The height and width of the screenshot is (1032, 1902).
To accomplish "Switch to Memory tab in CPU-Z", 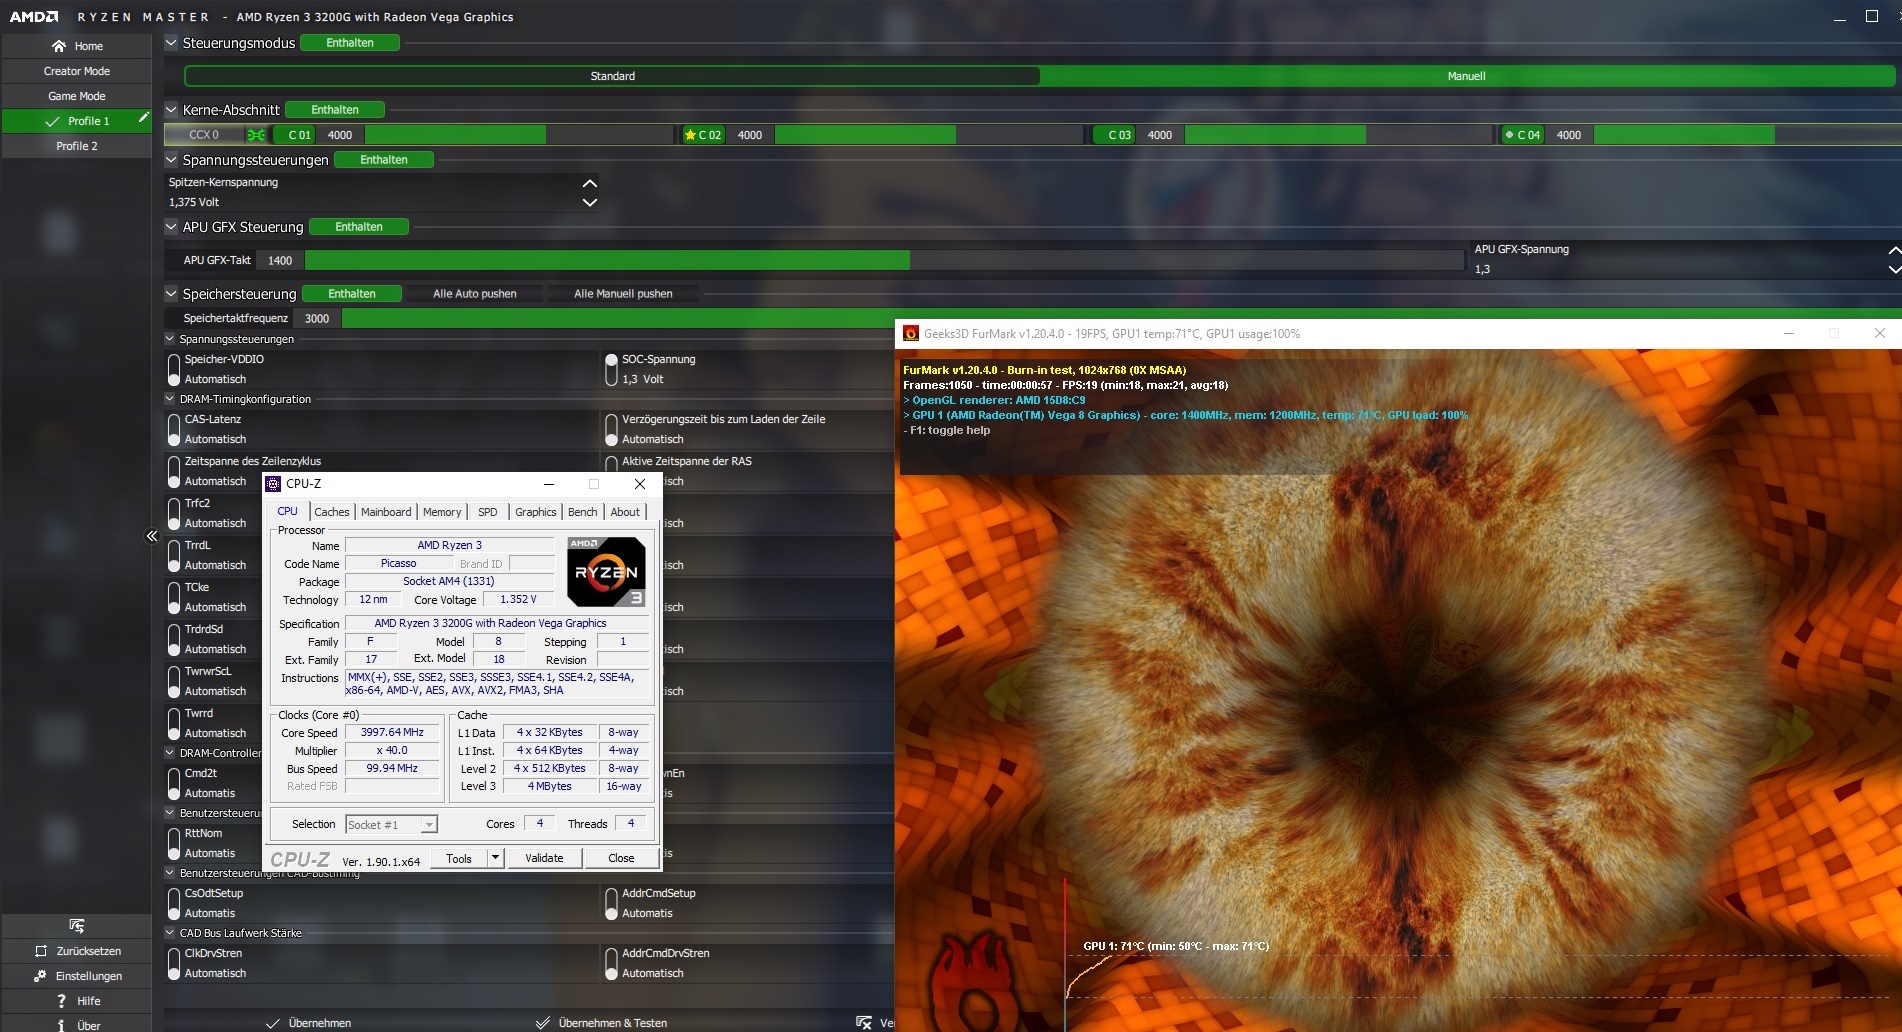I will (x=442, y=512).
